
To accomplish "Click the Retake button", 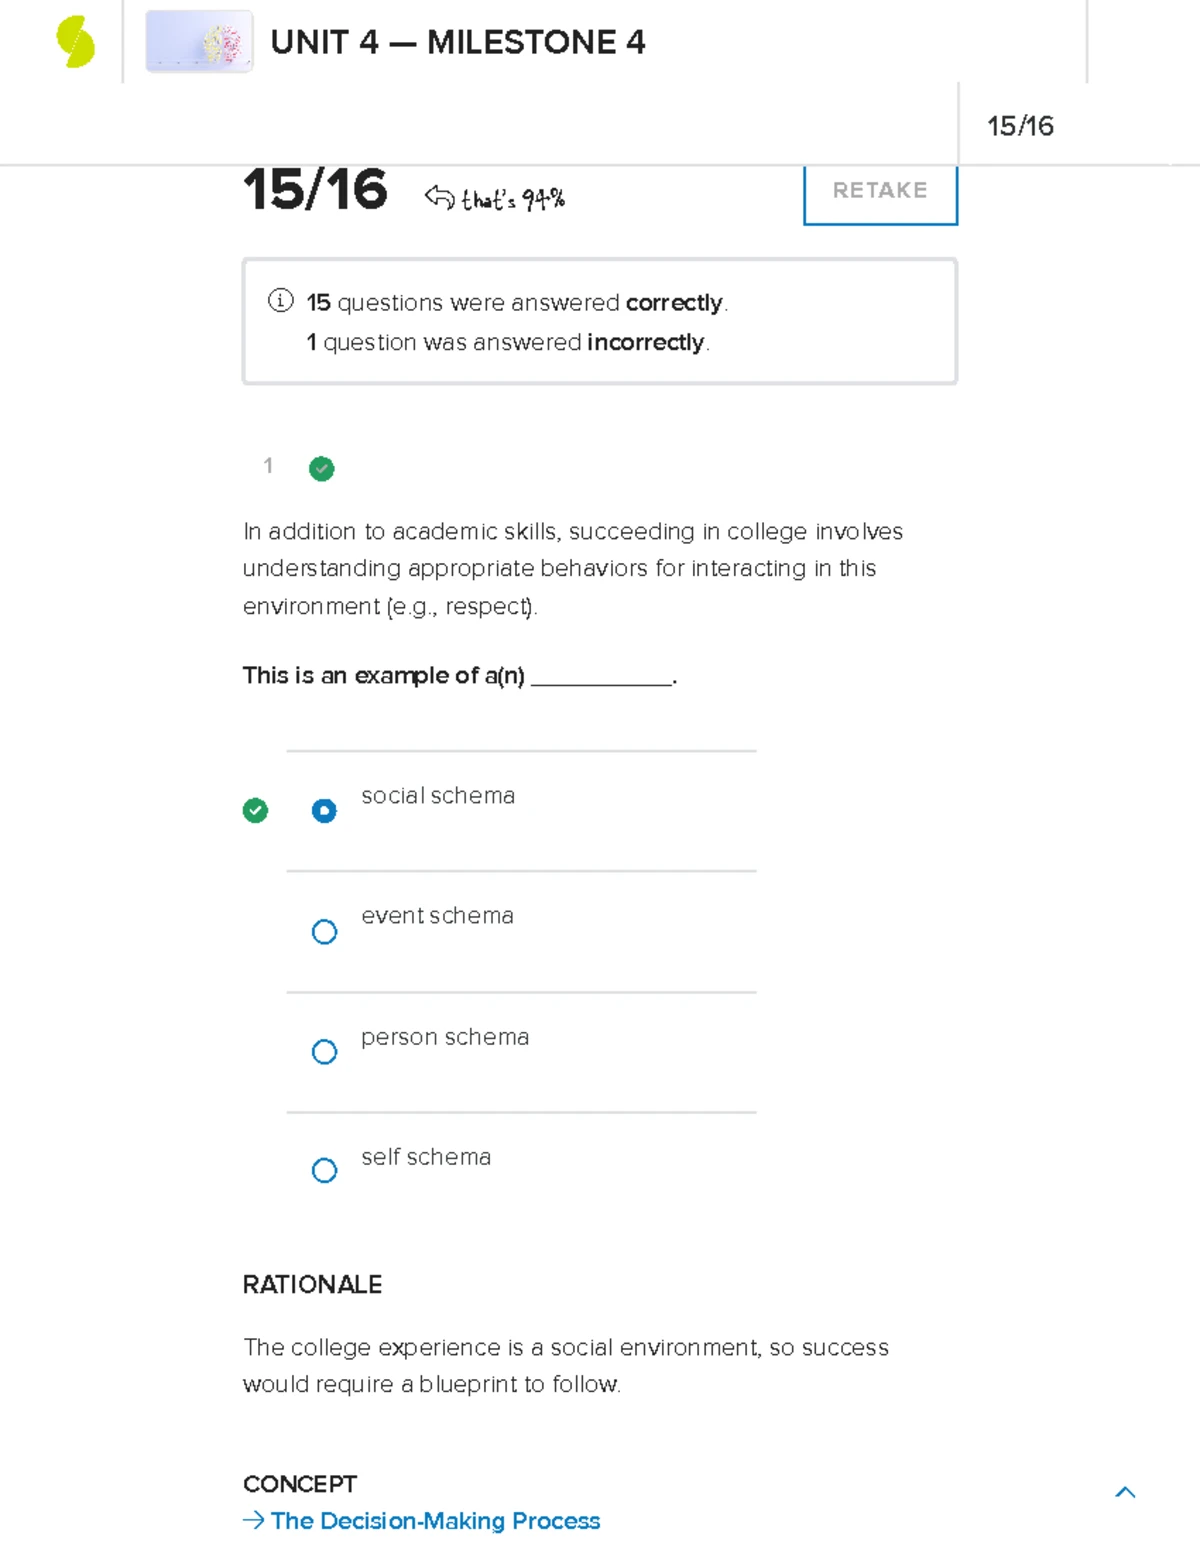I will tap(880, 191).
